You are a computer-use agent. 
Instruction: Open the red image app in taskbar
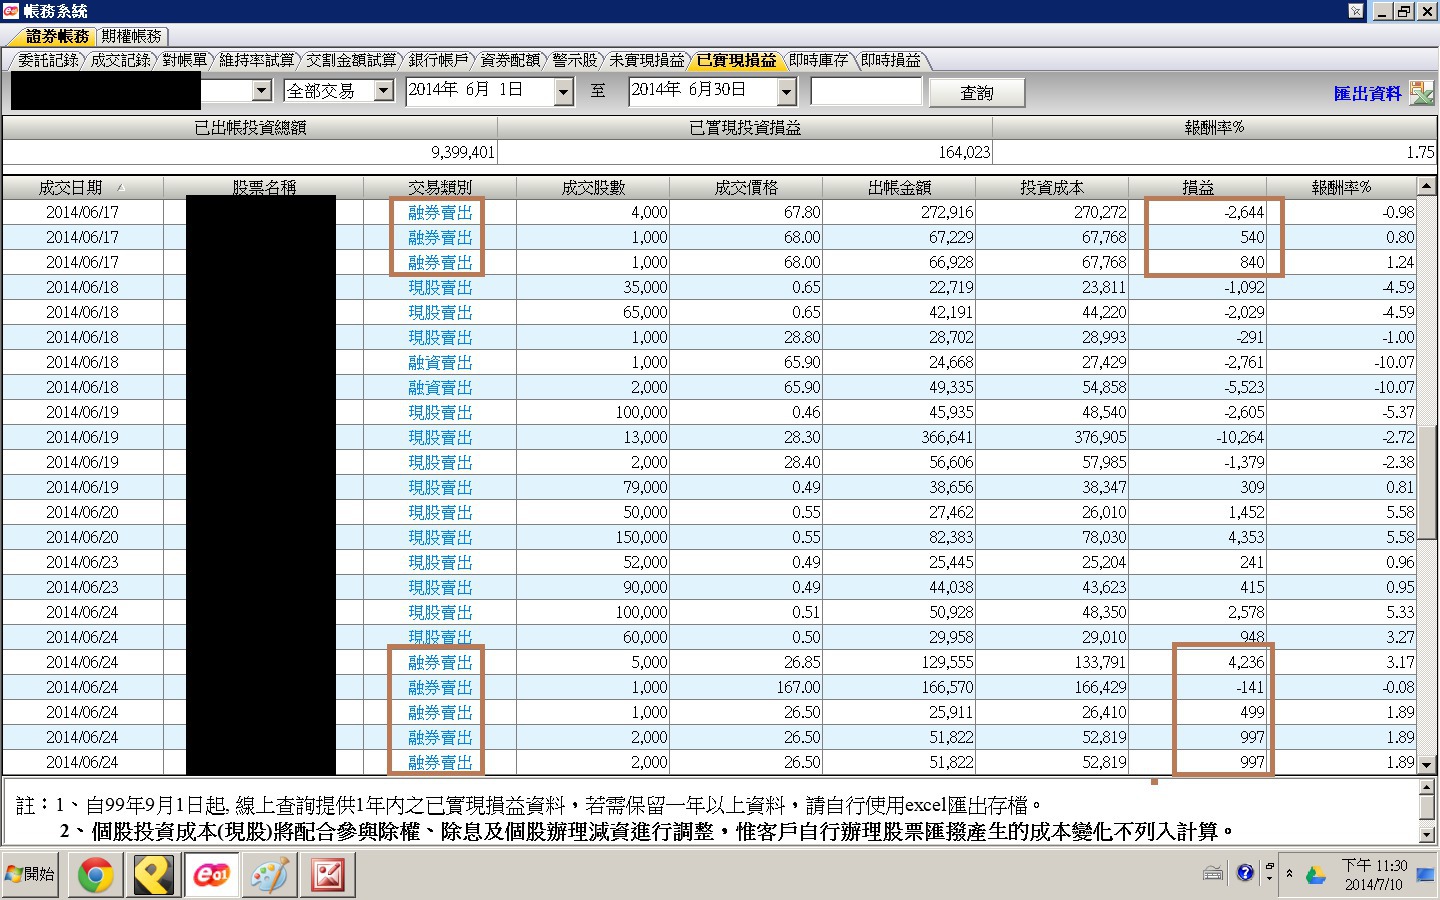pos(327,875)
